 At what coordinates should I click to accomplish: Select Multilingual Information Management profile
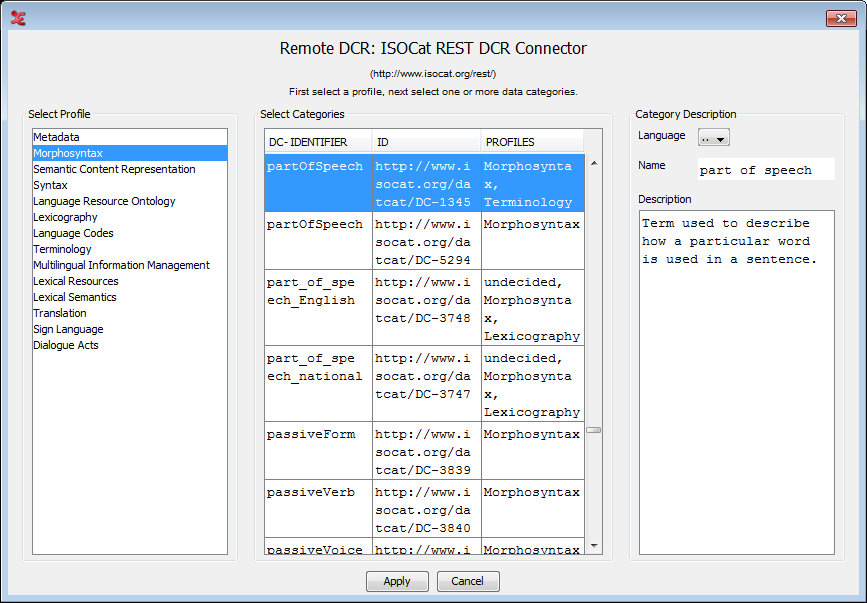[x=129, y=265]
